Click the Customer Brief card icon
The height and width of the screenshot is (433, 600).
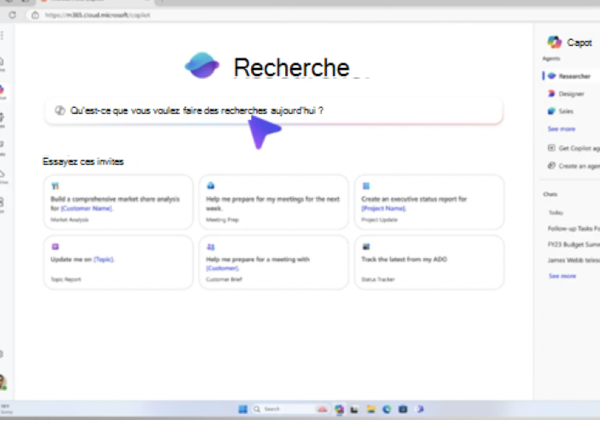(x=210, y=247)
